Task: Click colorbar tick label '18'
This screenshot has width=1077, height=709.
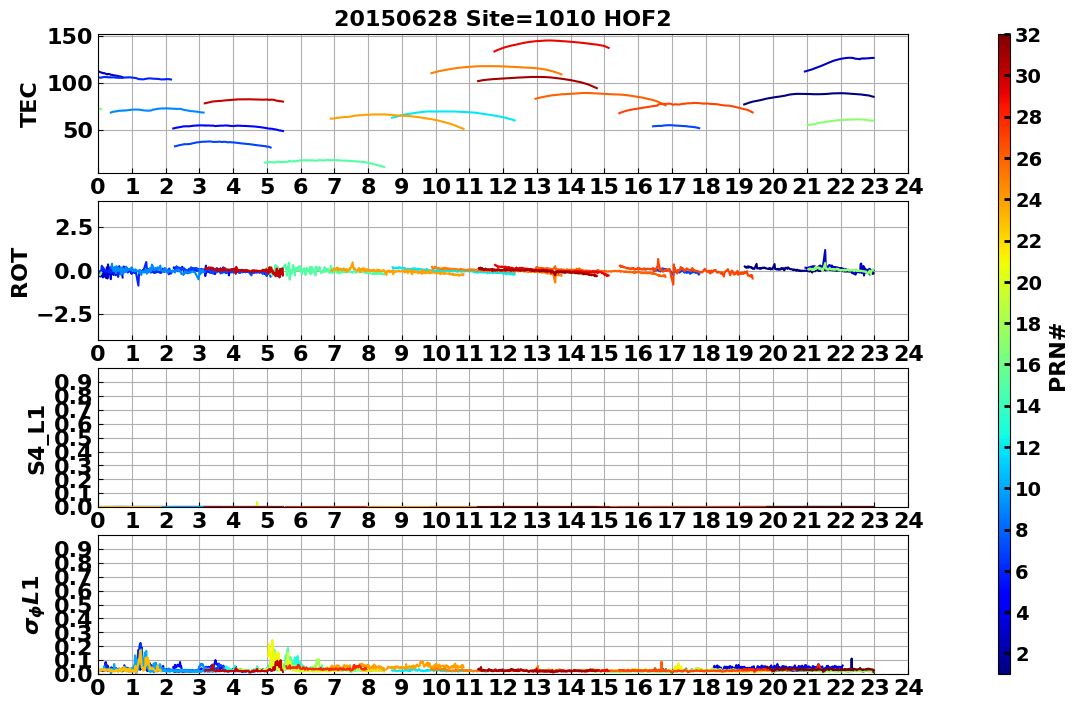Action: coord(1028,324)
